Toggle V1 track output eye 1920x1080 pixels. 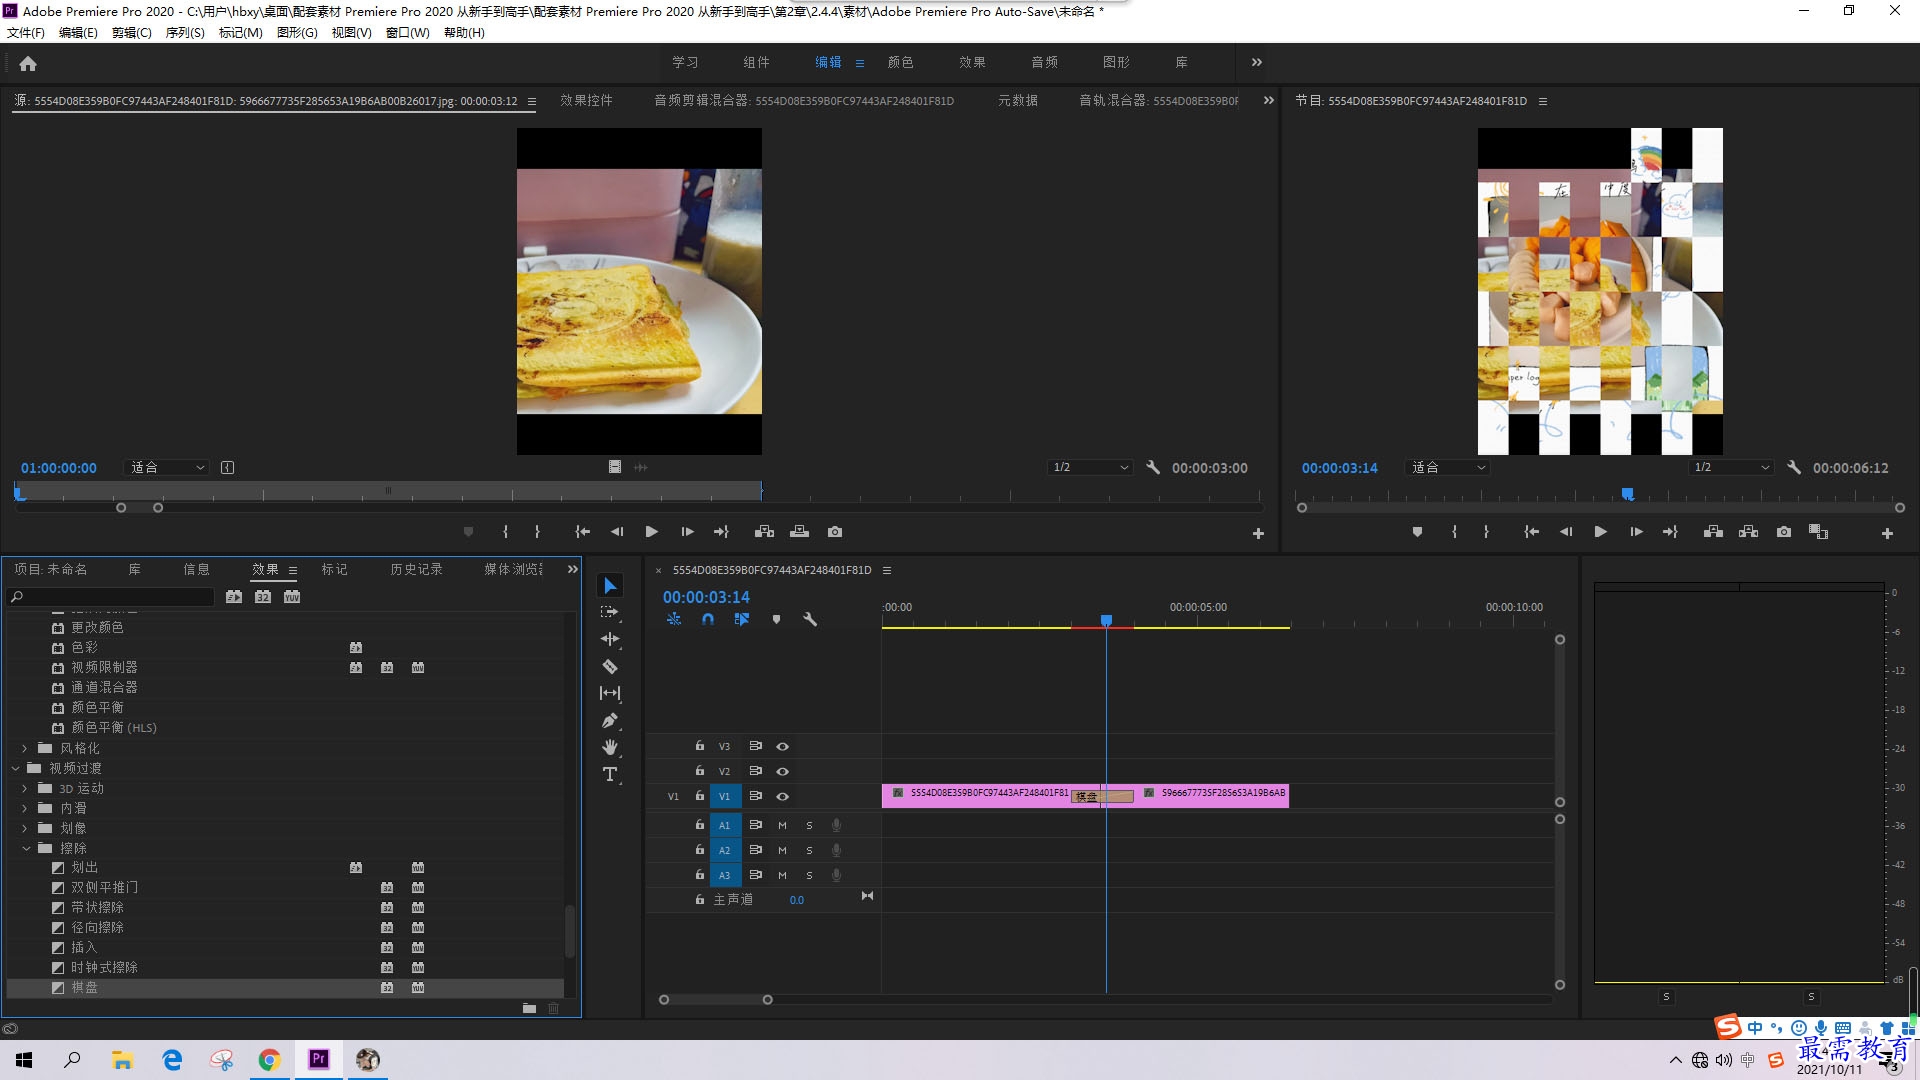click(783, 797)
